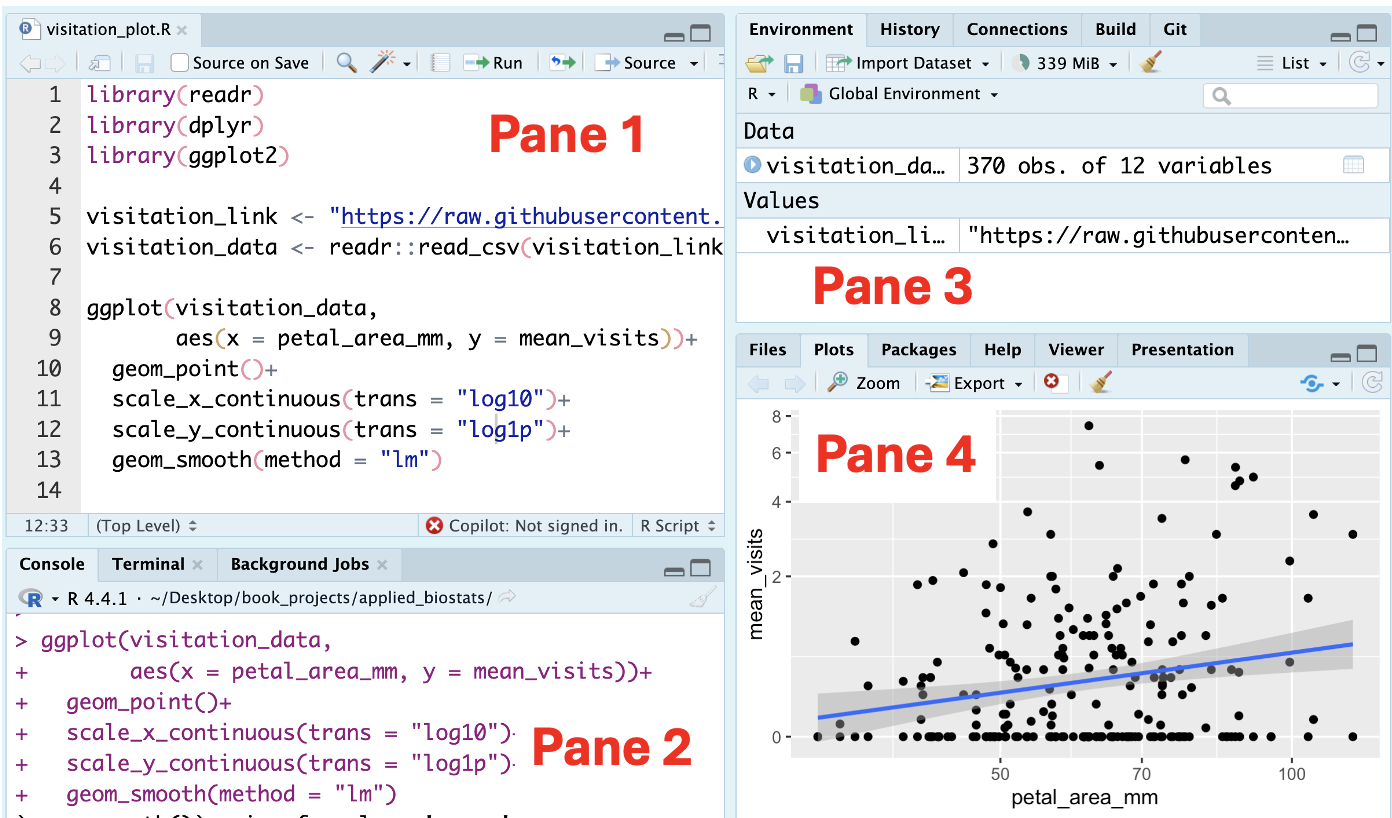Switch to the Connections tab
1392x818 pixels.
coord(1017,29)
